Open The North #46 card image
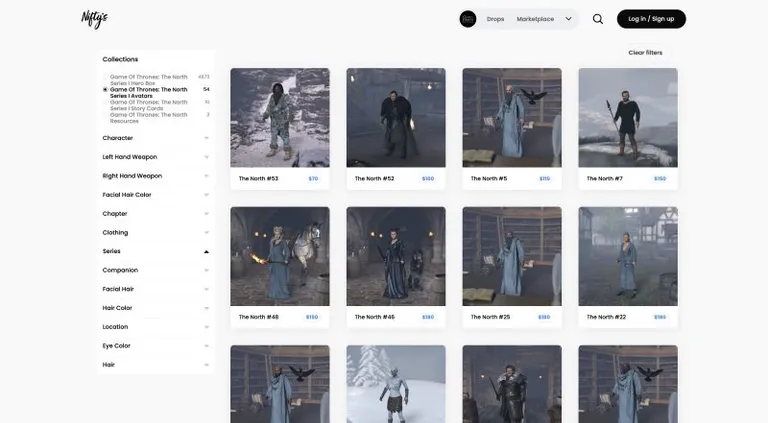This screenshot has width=768, height=423. point(396,256)
